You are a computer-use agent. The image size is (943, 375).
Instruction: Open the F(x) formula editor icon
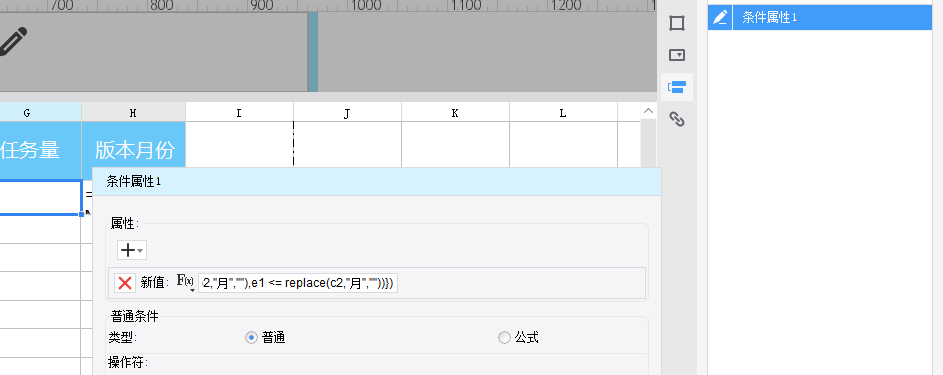pyautogui.click(x=185, y=282)
